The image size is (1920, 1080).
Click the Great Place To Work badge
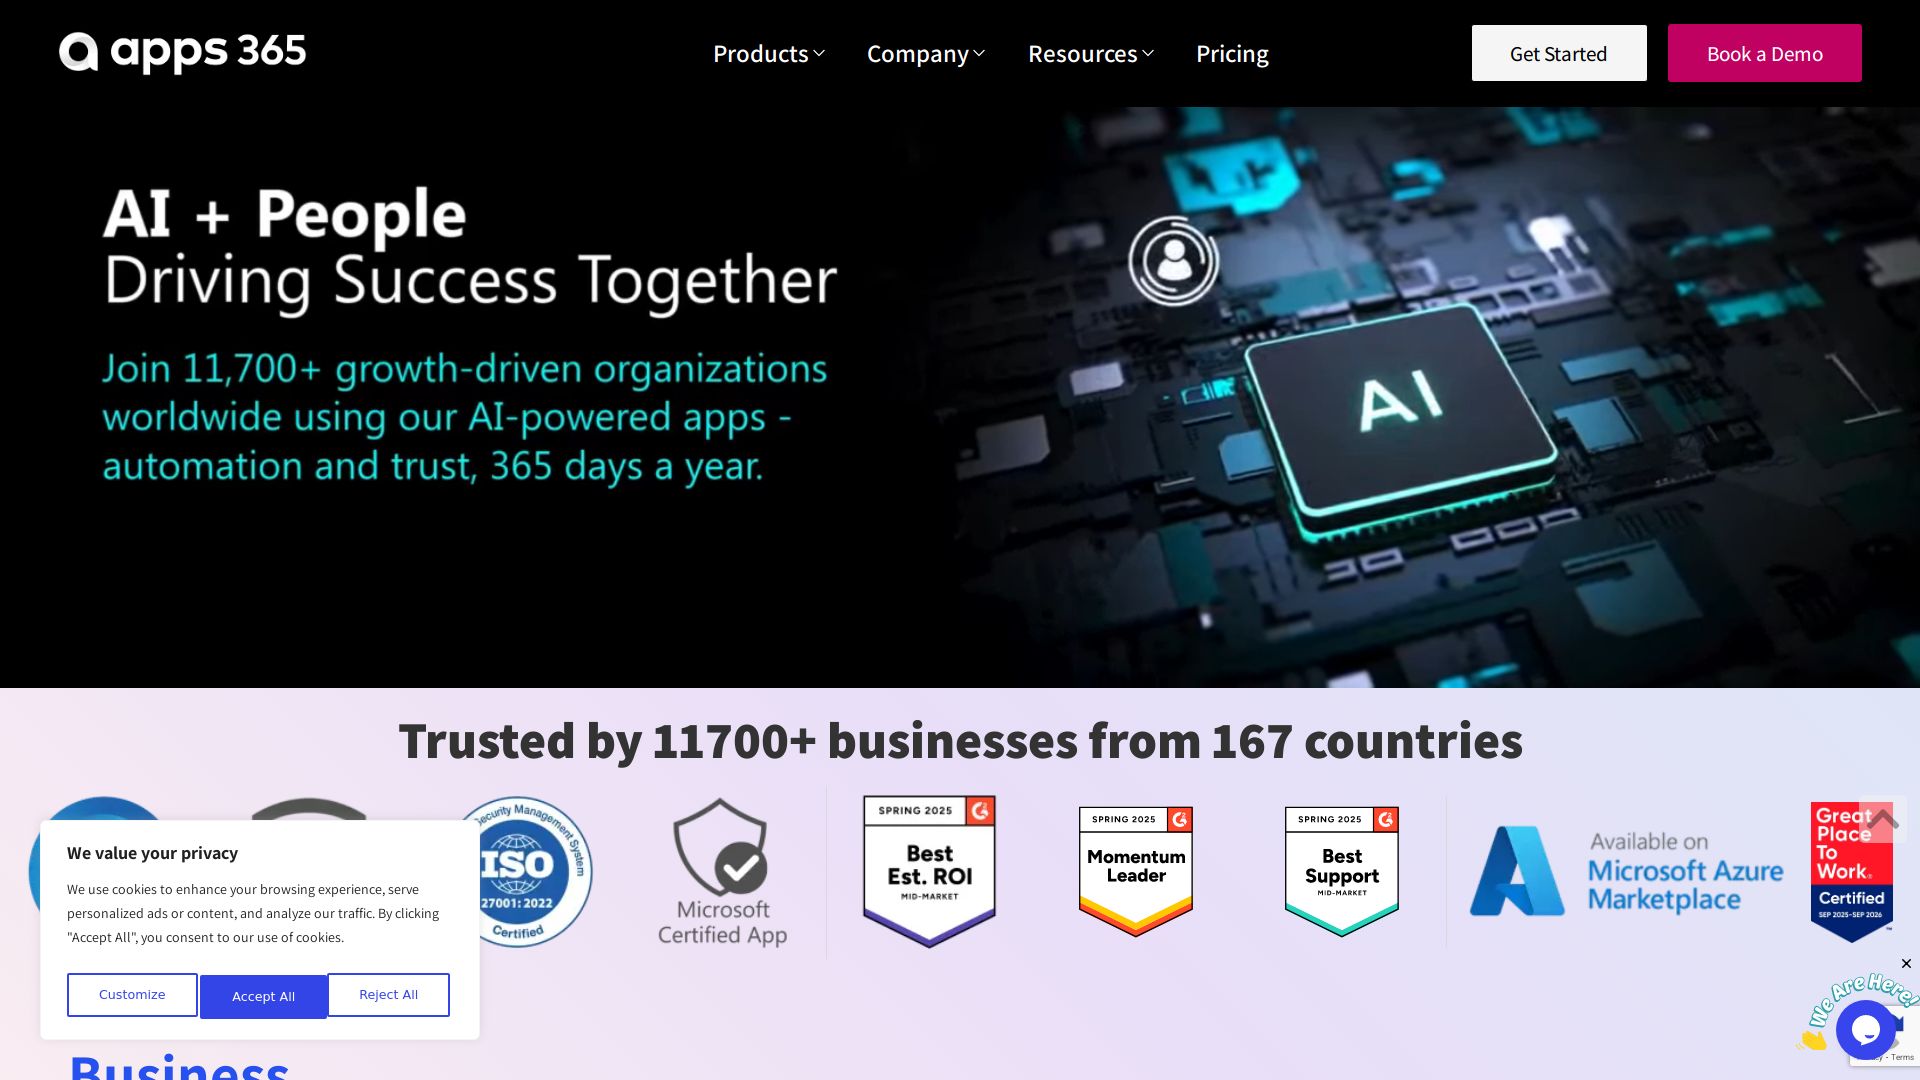pos(1851,871)
